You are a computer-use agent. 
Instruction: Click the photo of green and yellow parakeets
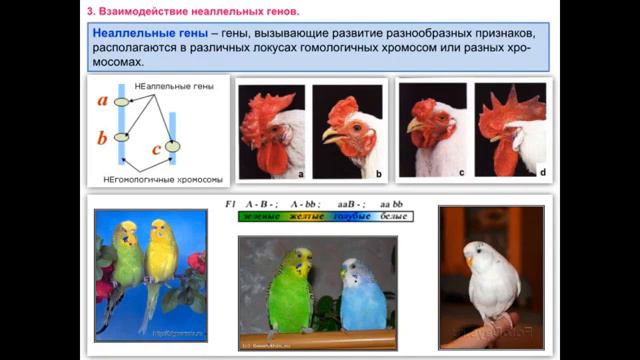pyautogui.click(x=151, y=276)
